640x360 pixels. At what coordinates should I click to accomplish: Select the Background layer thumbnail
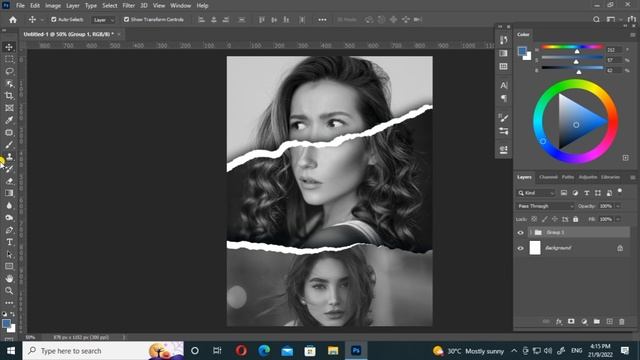pos(535,248)
